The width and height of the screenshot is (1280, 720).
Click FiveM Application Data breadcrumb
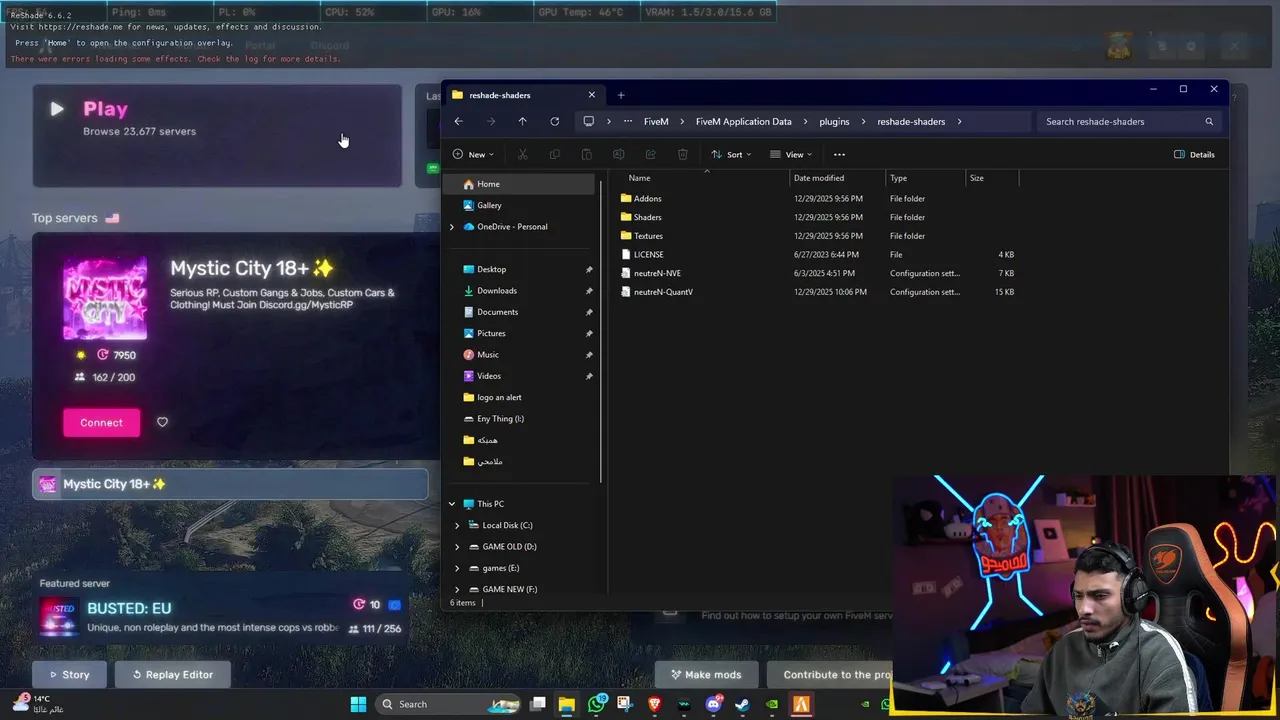point(743,122)
